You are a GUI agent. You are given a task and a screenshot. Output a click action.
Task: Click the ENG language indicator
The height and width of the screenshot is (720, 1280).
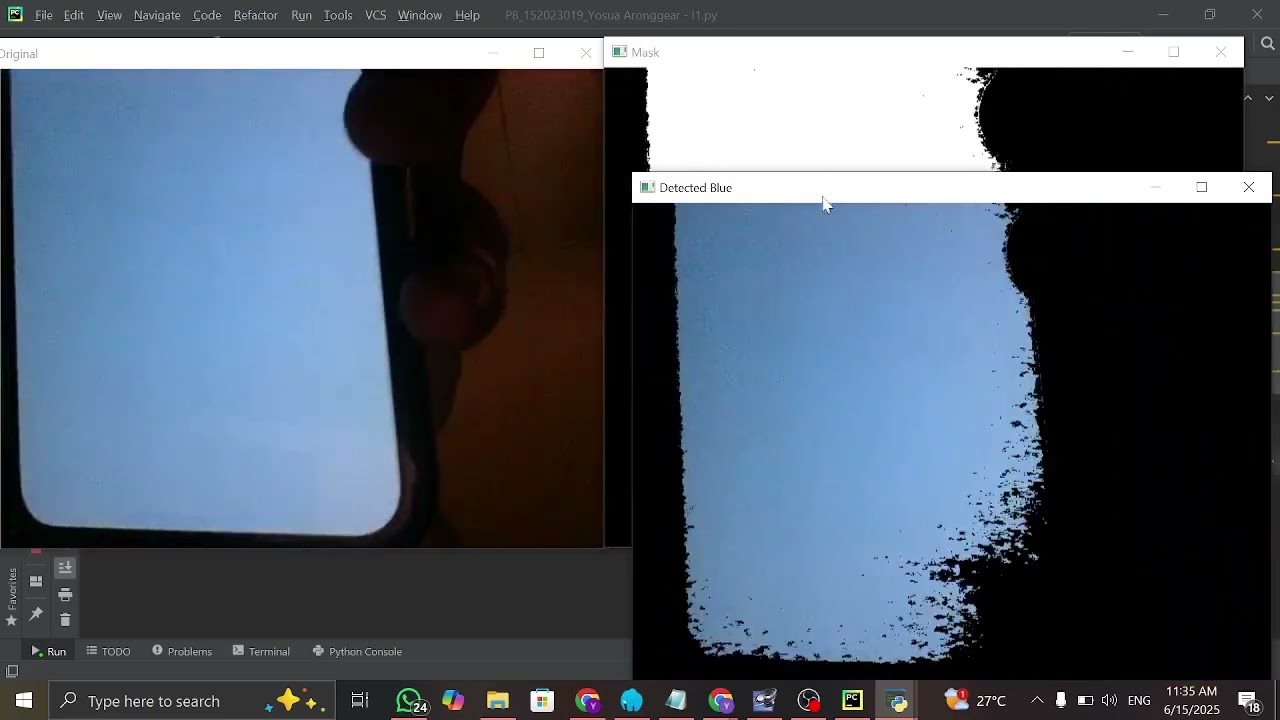tap(1139, 701)
